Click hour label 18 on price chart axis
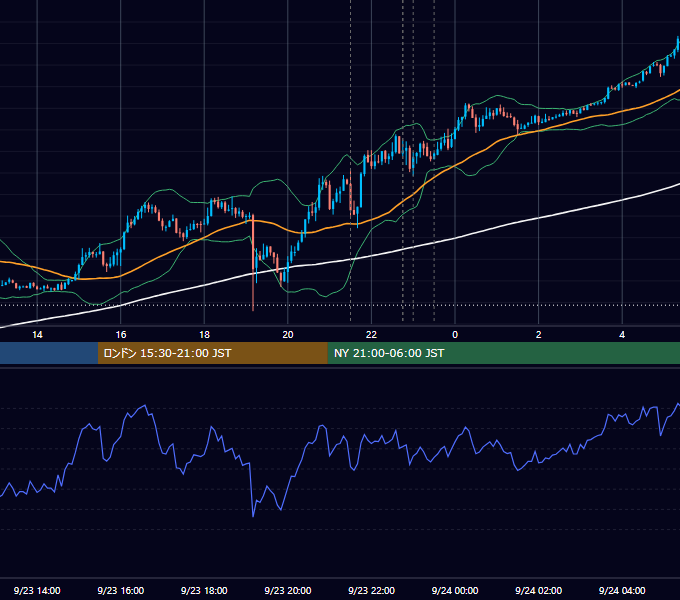 [x=204, y=335]
